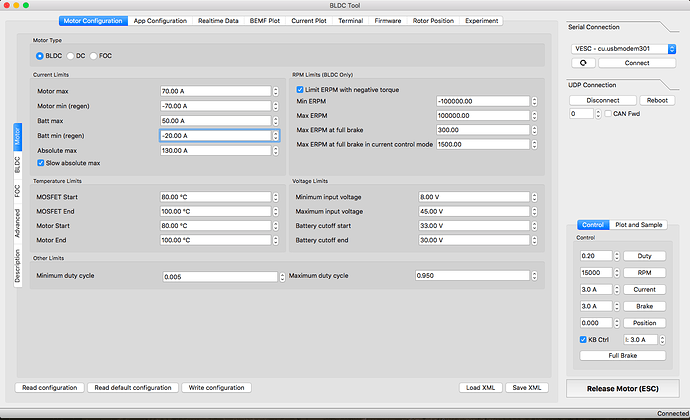
Task: Toggle the Slow absolute max checkbox
Action: (x=40, y=162)
